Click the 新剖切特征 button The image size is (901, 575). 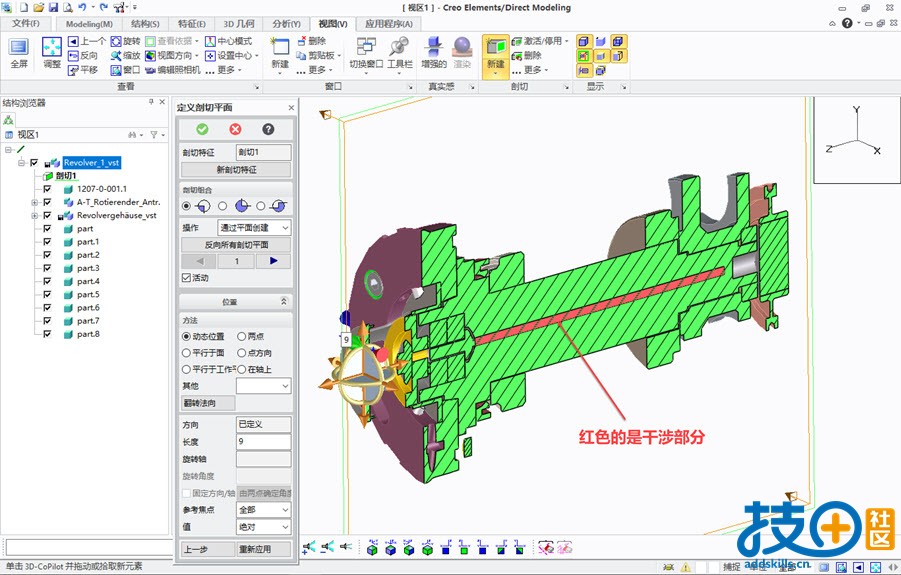(236, 169)
